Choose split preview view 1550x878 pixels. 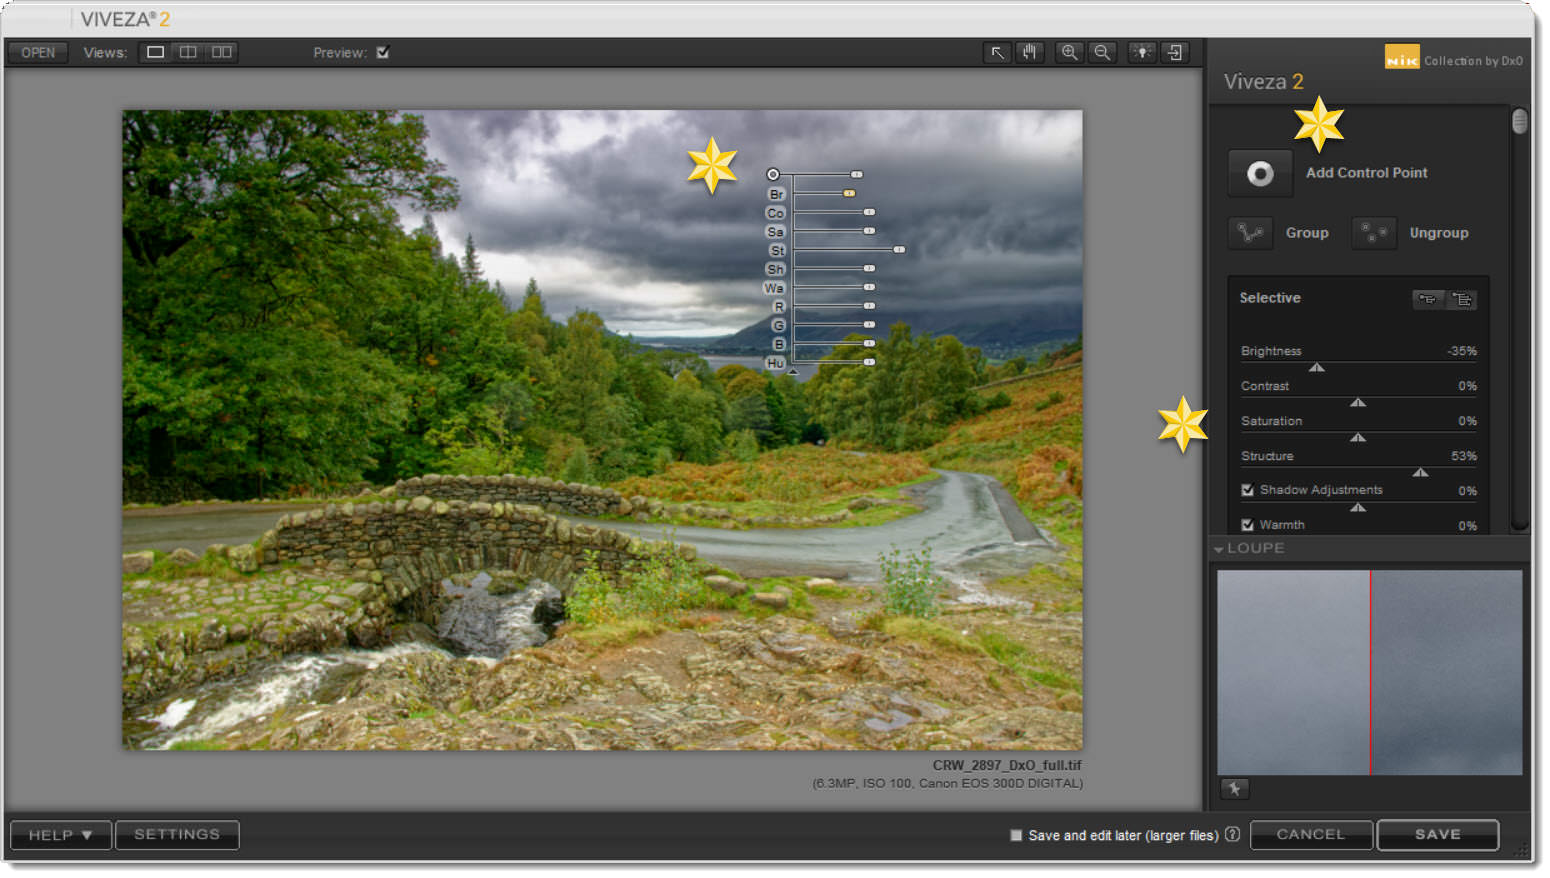point(188,52)
